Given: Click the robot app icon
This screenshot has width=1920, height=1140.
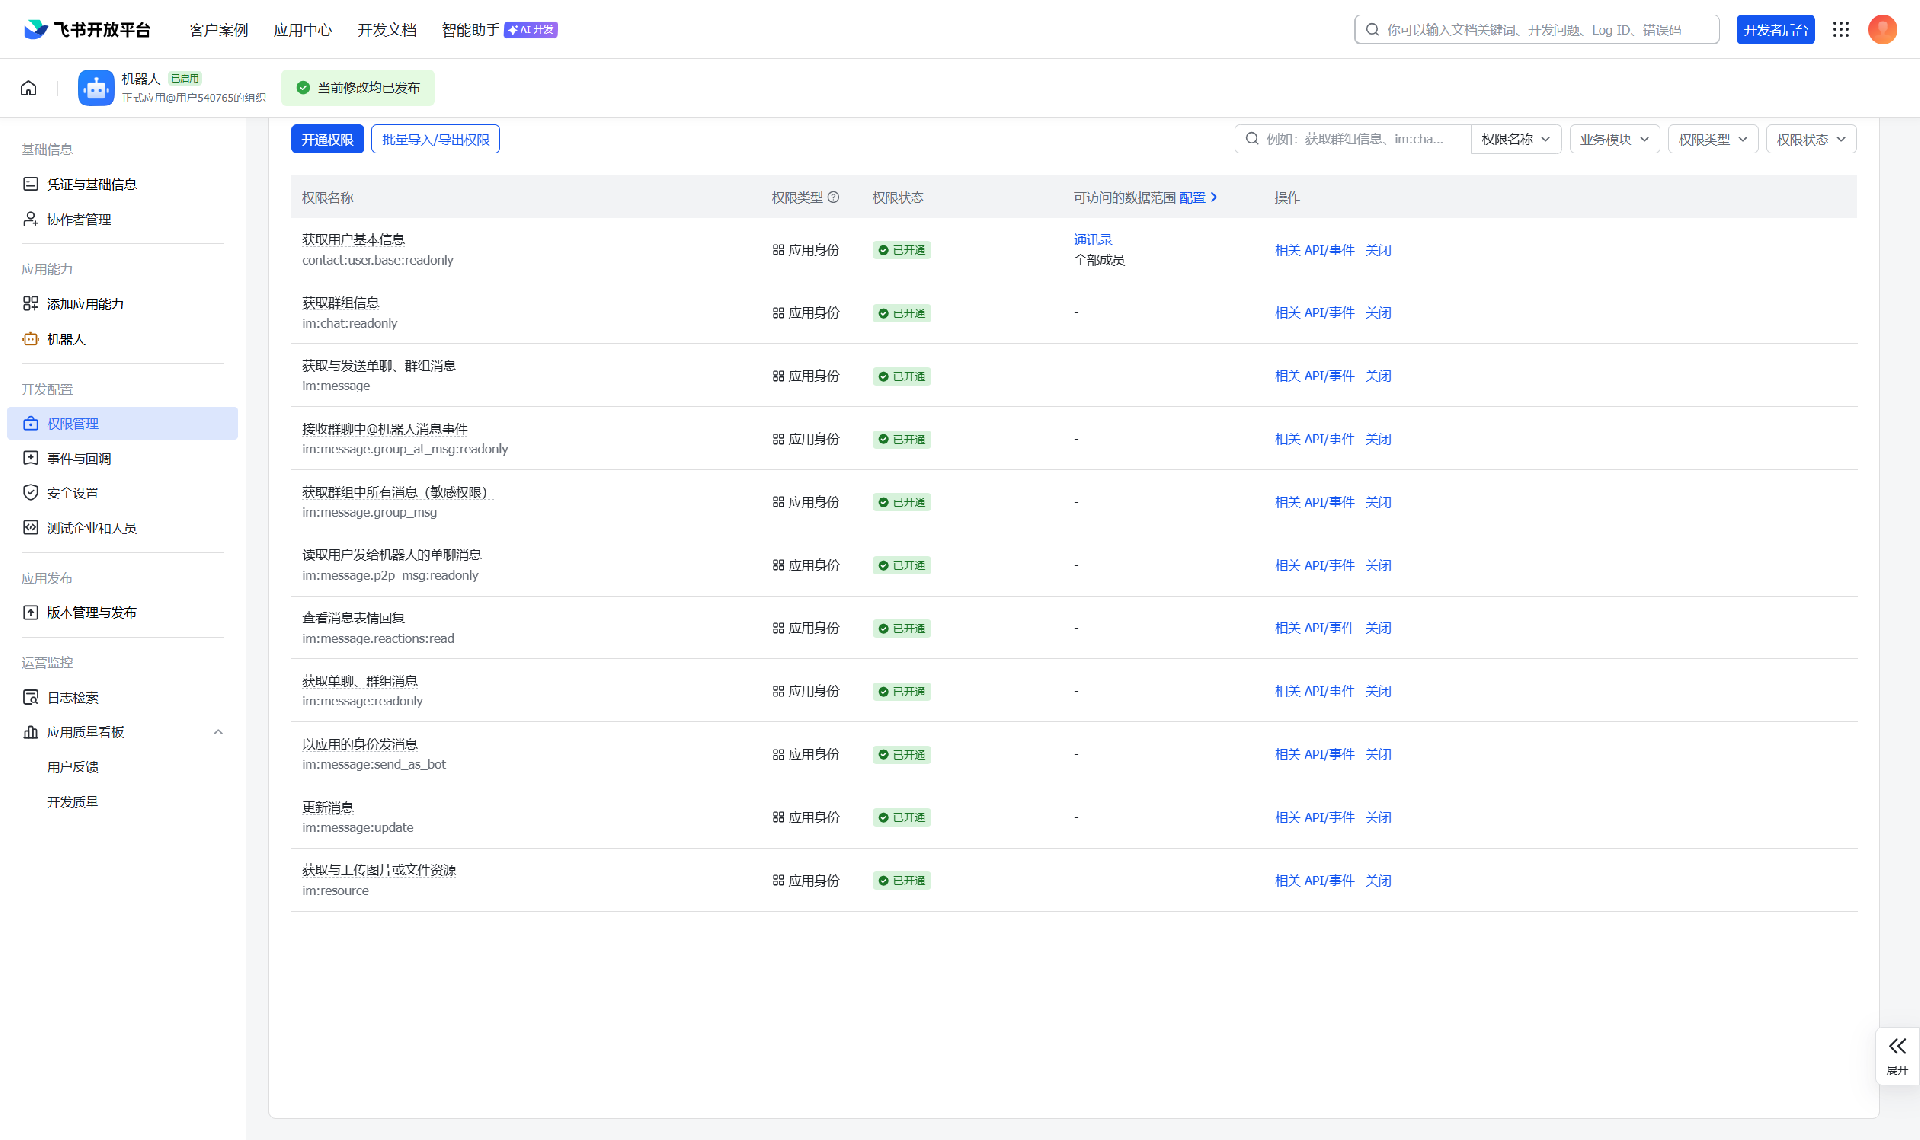Looking at the screenshot, I should coord(96,88).
